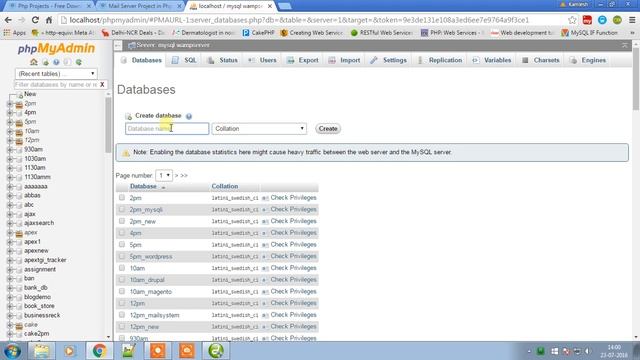Open the phpMyAdmin home icon

(x=34, y=62)
